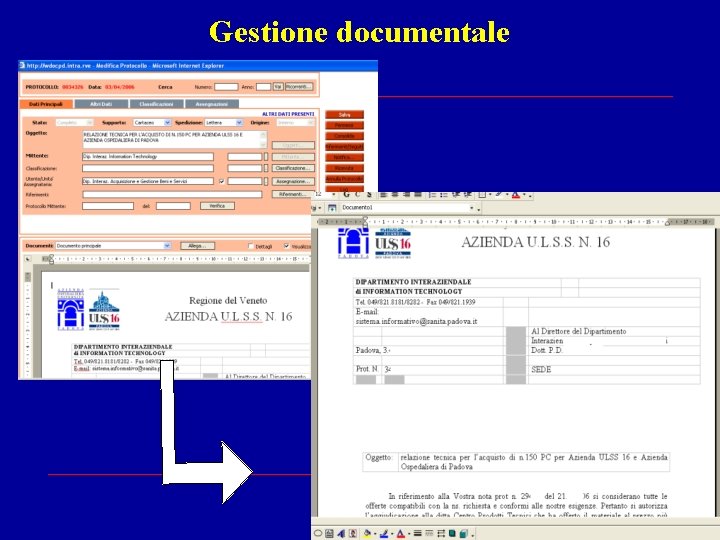Viewport: 720px width, 540px height.
Task: Click the Annulla Protocollo button
Action: pyautogui.click(x=344, y=179)
